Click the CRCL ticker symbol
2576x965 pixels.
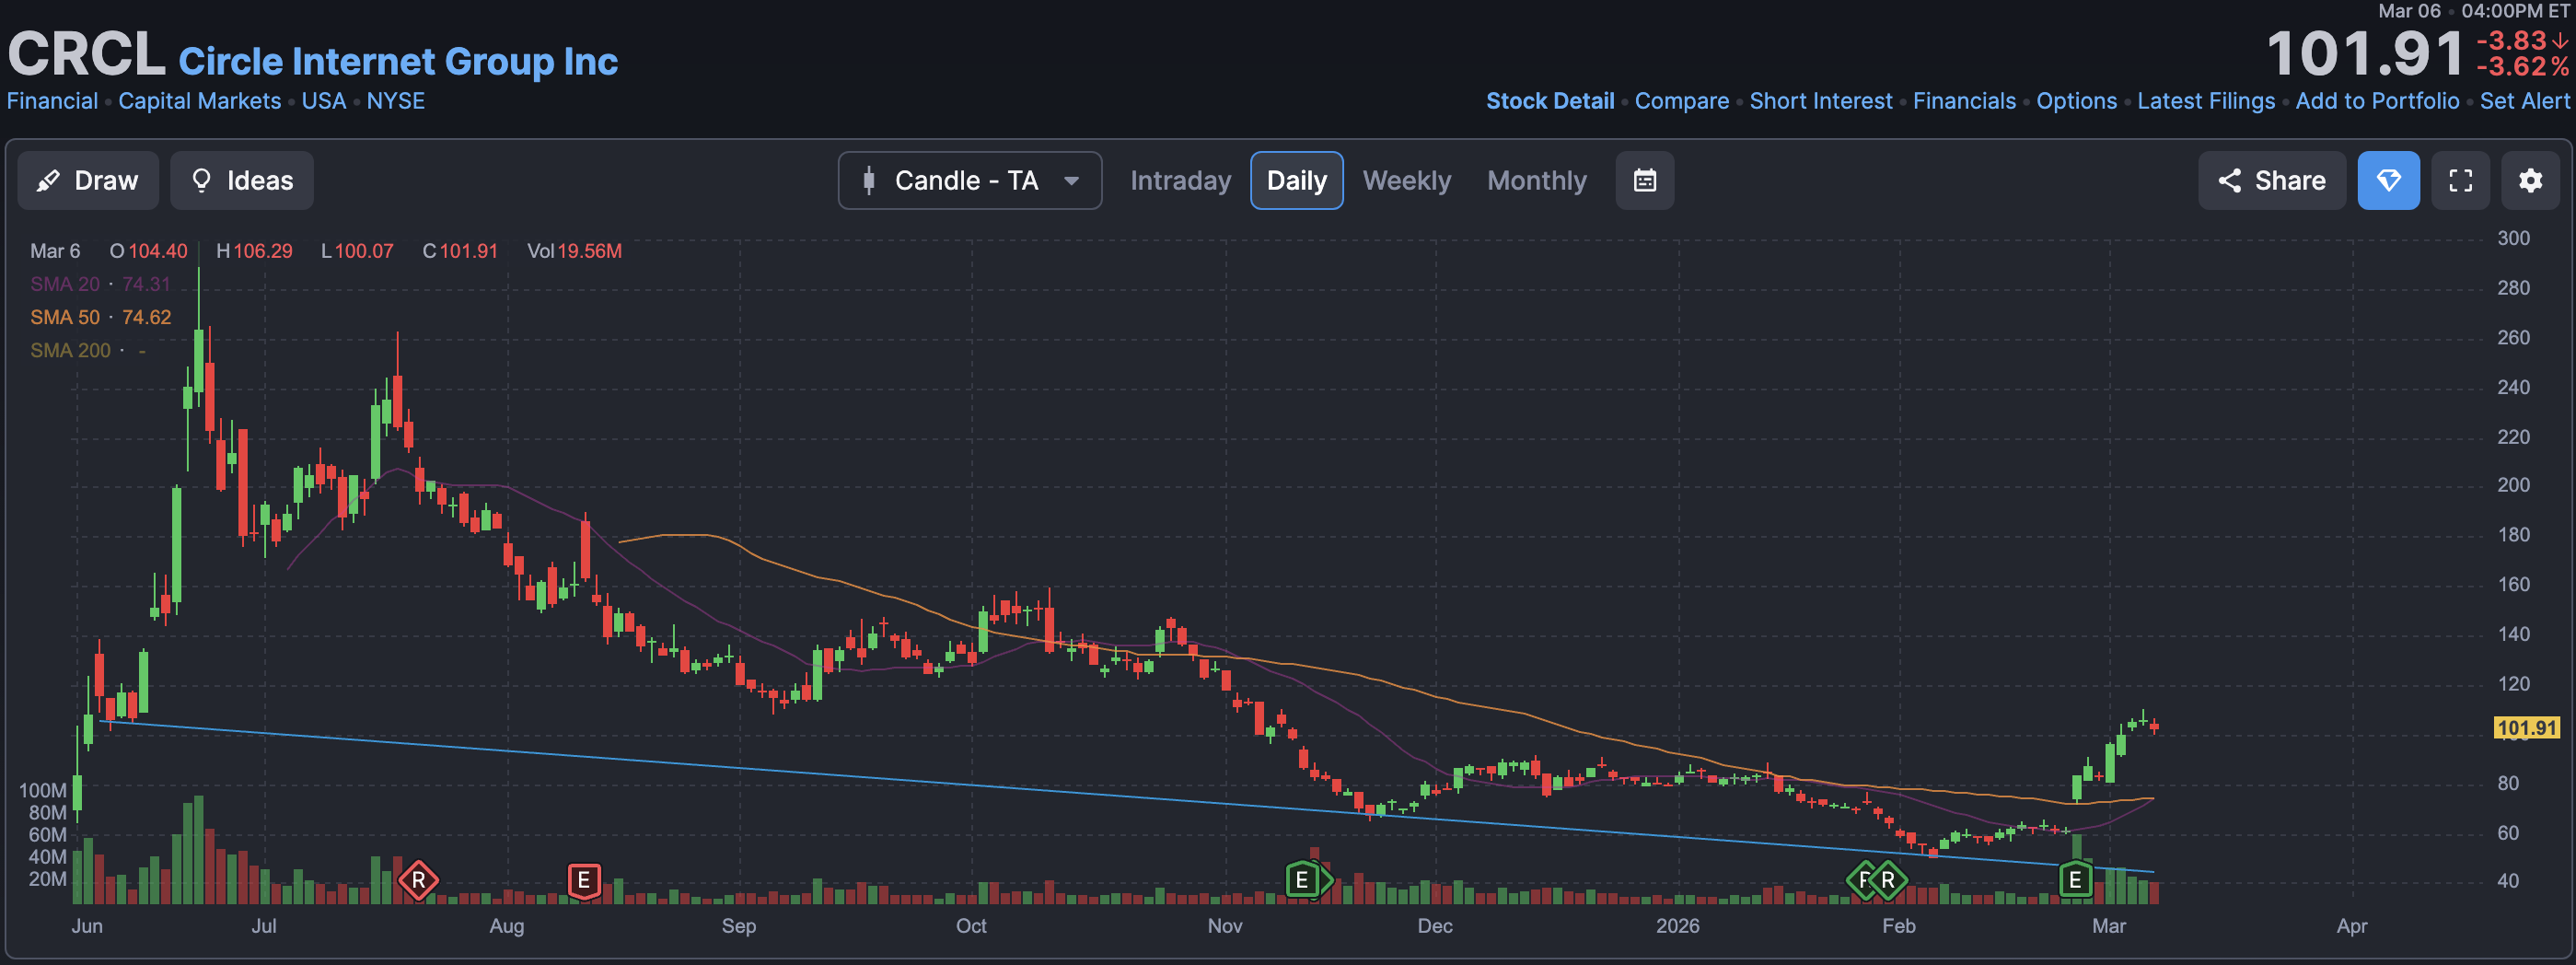(x=86, y=54)
